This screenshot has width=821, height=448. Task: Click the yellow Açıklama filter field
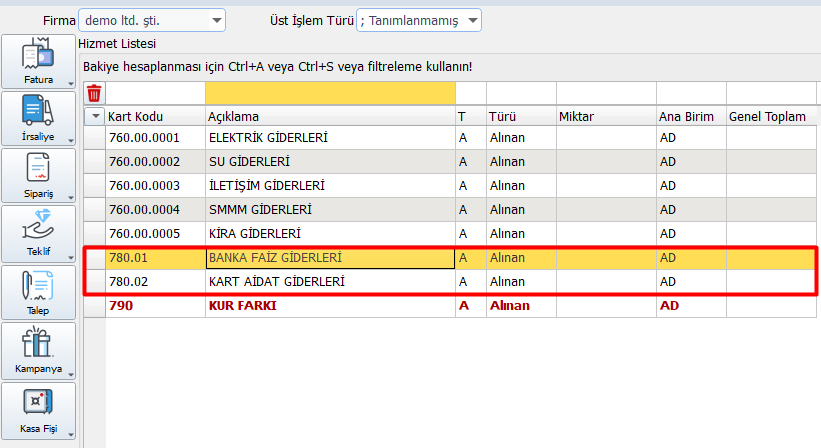pos(329,93)
